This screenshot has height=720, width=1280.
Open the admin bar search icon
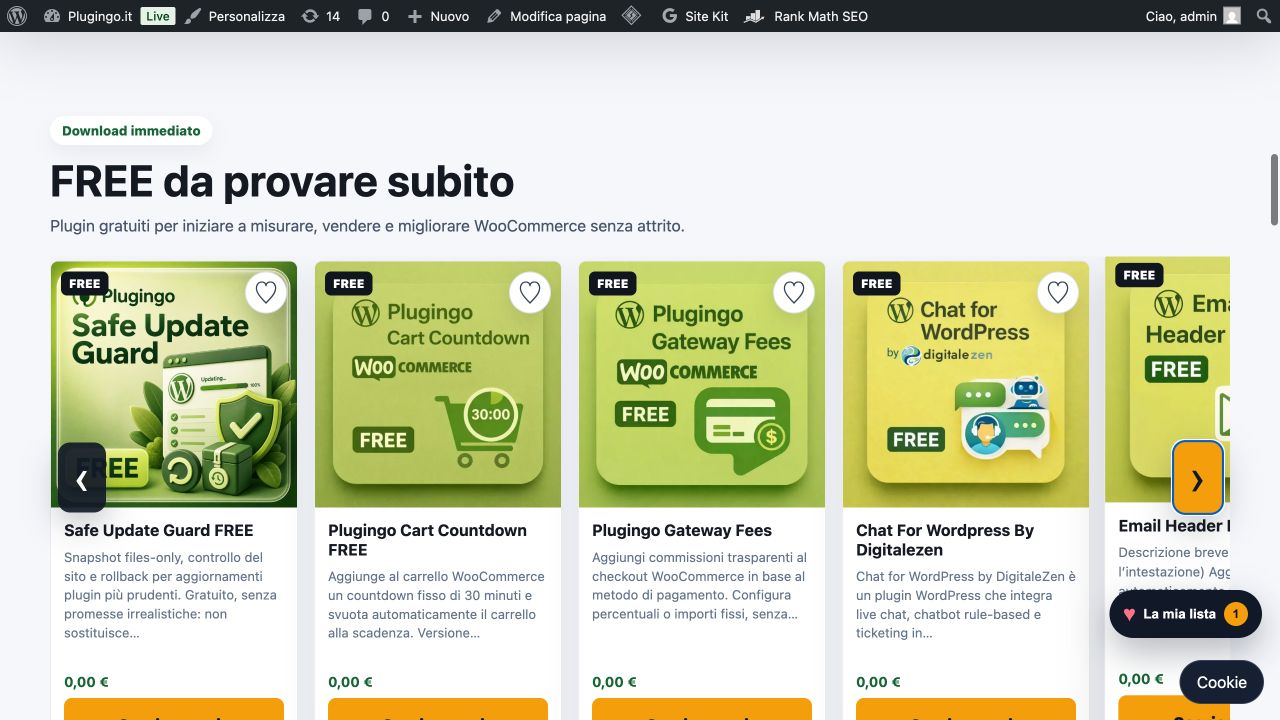coord(1263,16)
